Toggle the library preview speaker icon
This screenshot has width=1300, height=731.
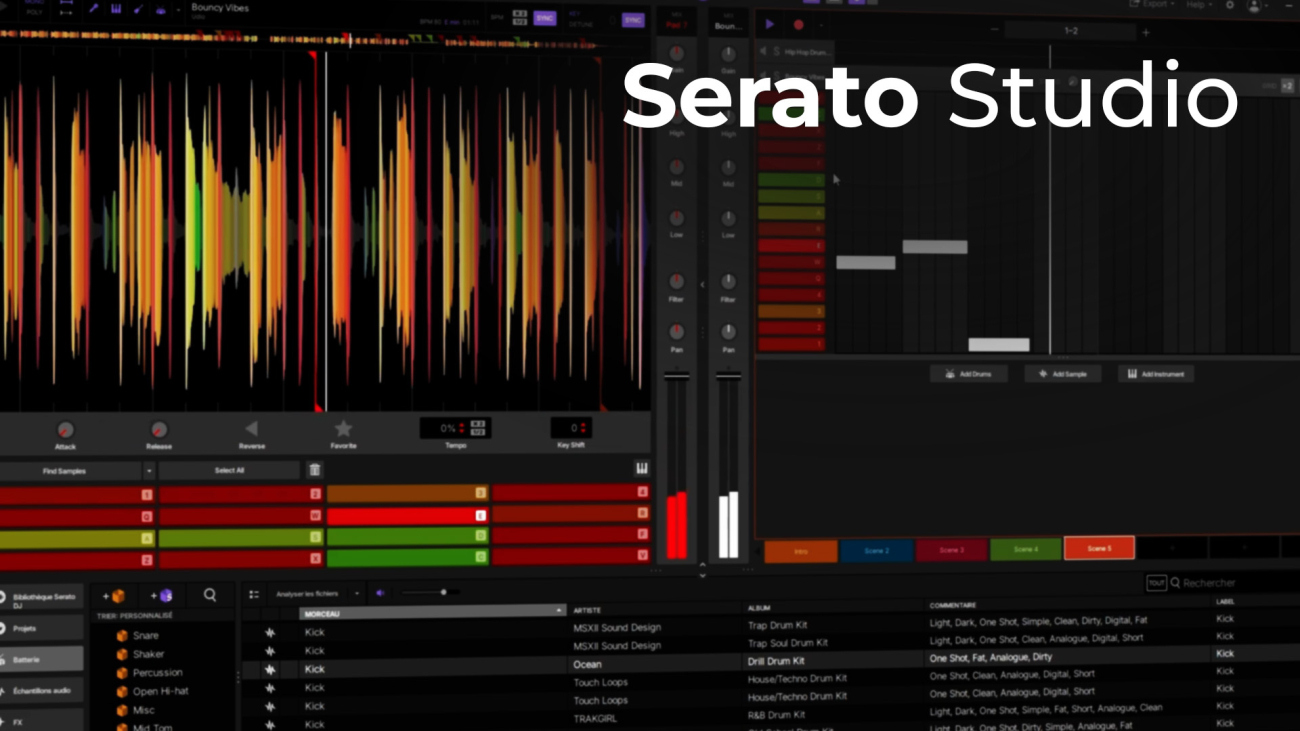[380, 593]
